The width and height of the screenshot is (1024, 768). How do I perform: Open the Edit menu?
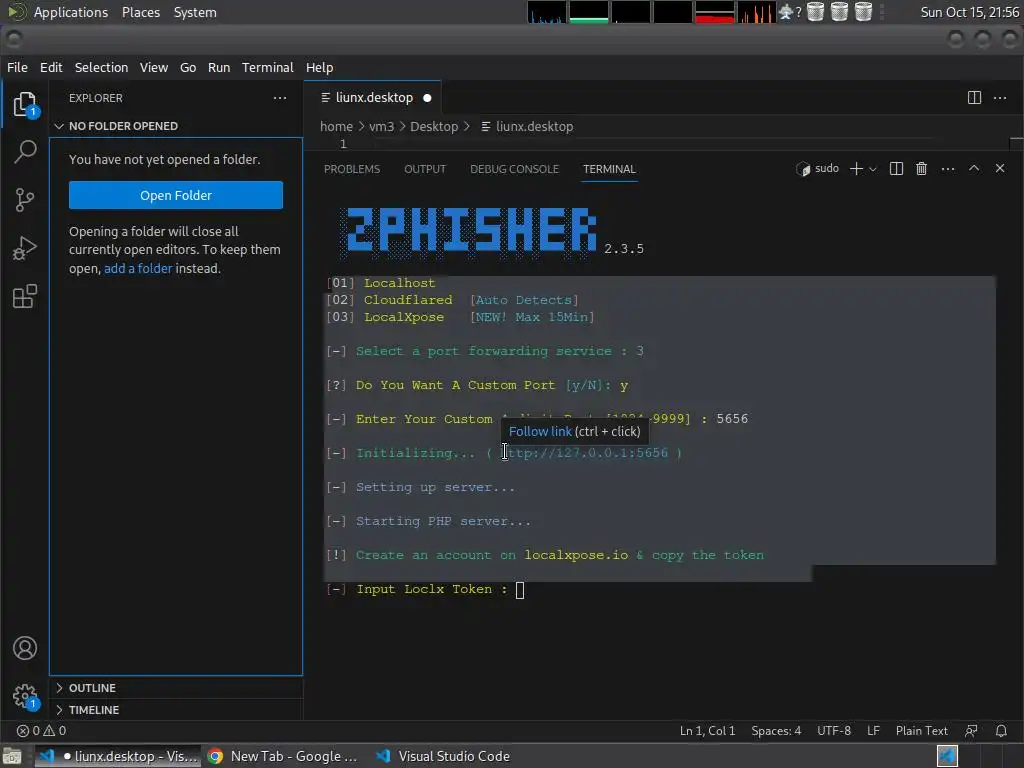point(51,67)
